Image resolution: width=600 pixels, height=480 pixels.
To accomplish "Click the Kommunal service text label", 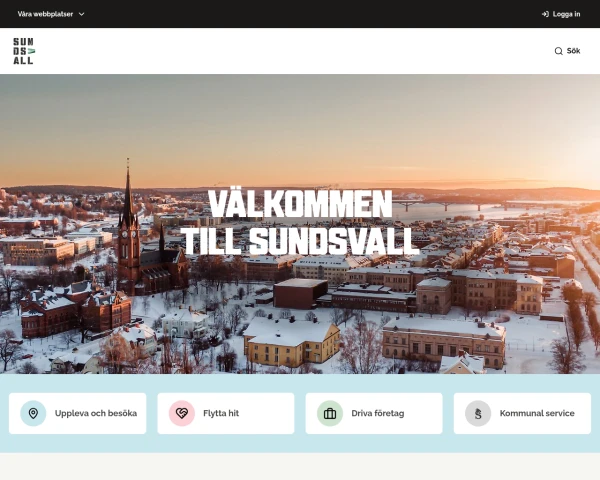I will point(537,413).
